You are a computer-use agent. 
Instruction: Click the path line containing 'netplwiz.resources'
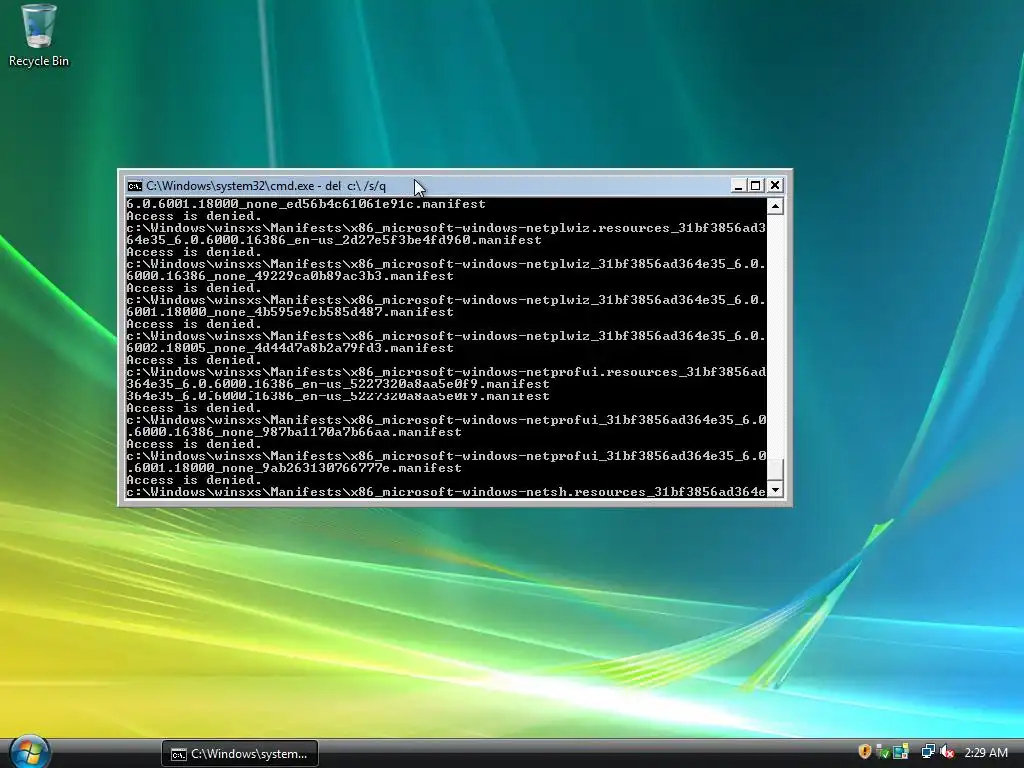[446, 228]
